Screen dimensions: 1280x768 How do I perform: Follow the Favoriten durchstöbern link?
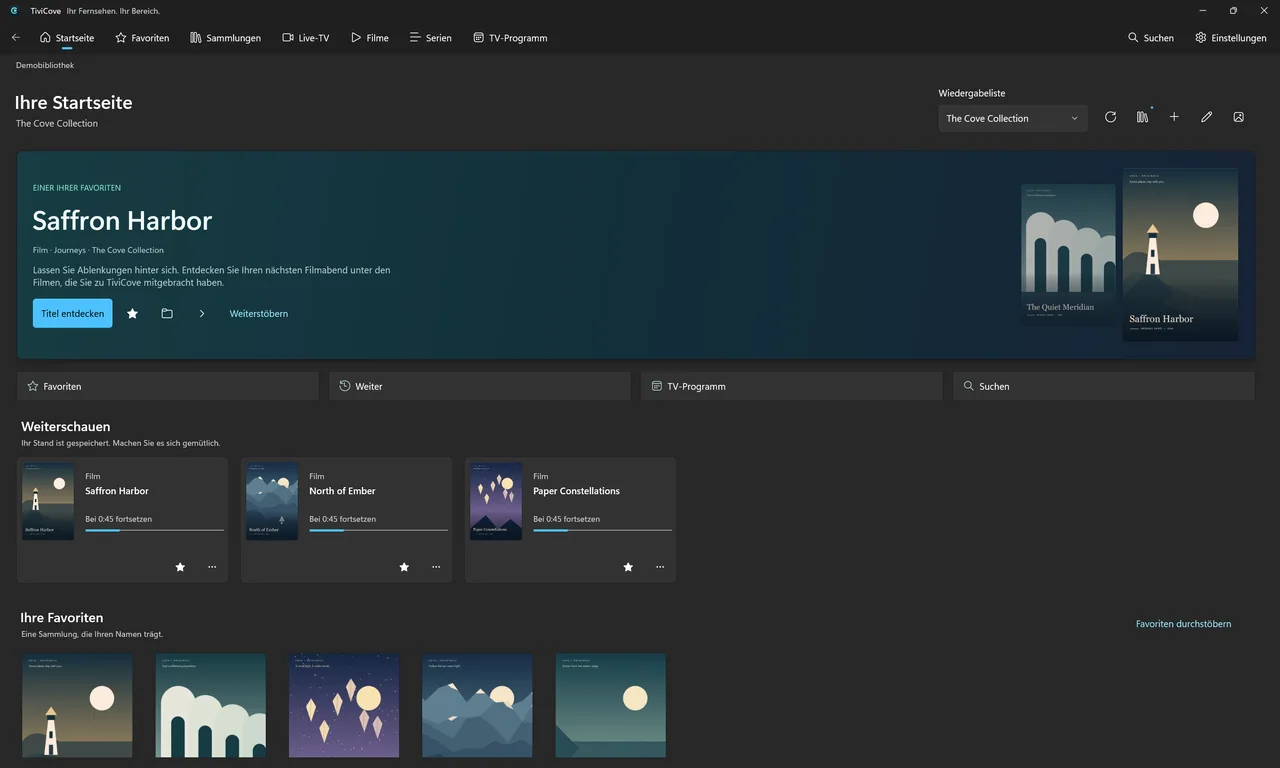point(1183,624)
